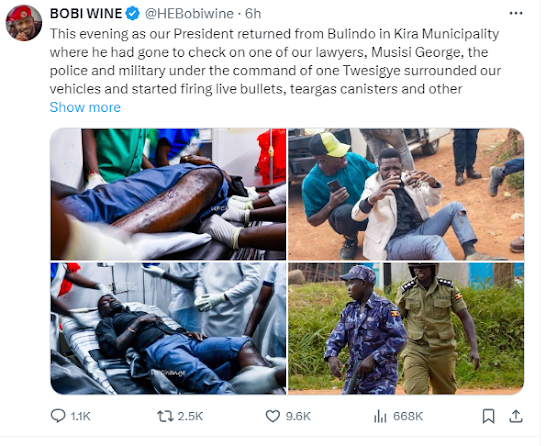Open BOBI WINE display name link
The height and width of the screenshot is (446, 546).
pyautogui.click(x=86, y=14)
